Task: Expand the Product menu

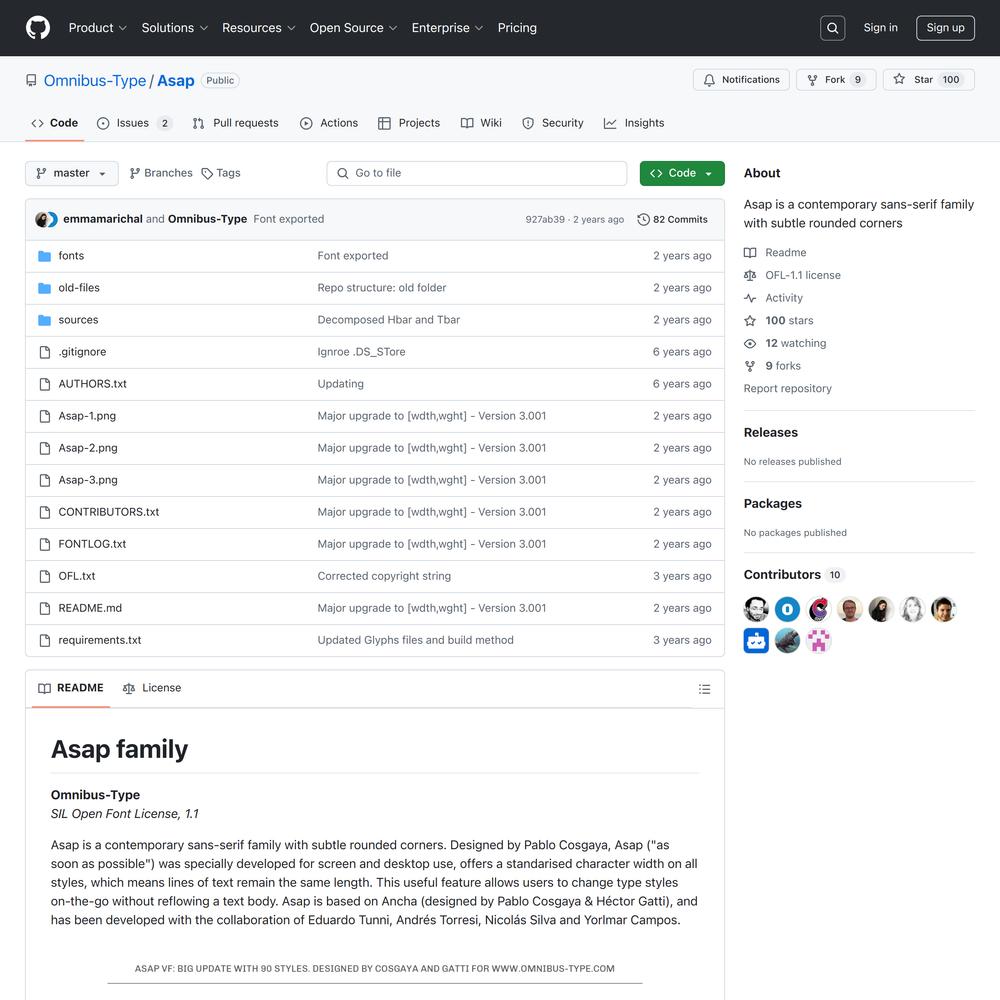Action: 98,28
